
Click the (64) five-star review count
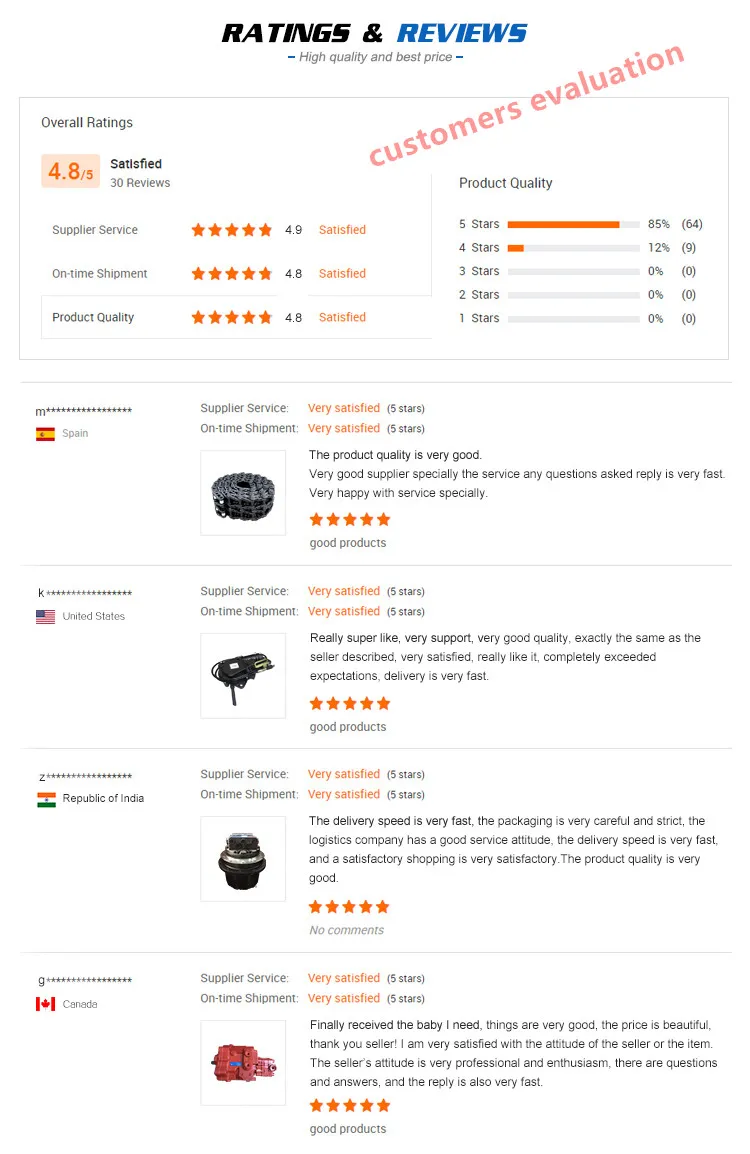pyautogui.click(x=692, y=225)
